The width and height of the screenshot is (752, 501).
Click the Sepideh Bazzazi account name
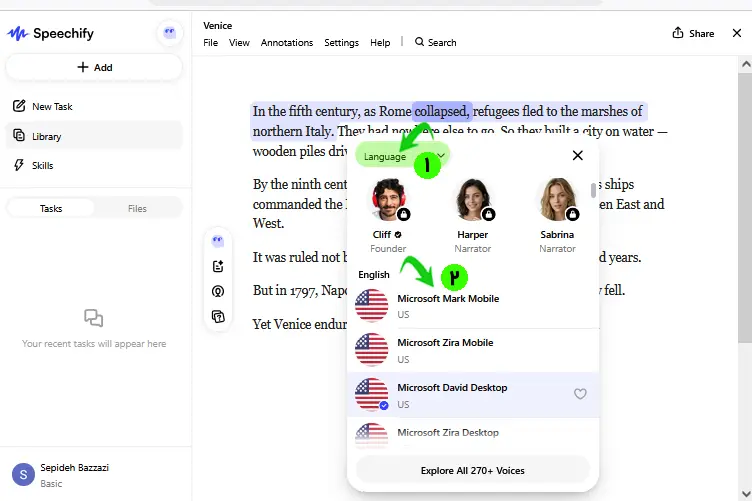pyautogui.click(x=74, y=467)
